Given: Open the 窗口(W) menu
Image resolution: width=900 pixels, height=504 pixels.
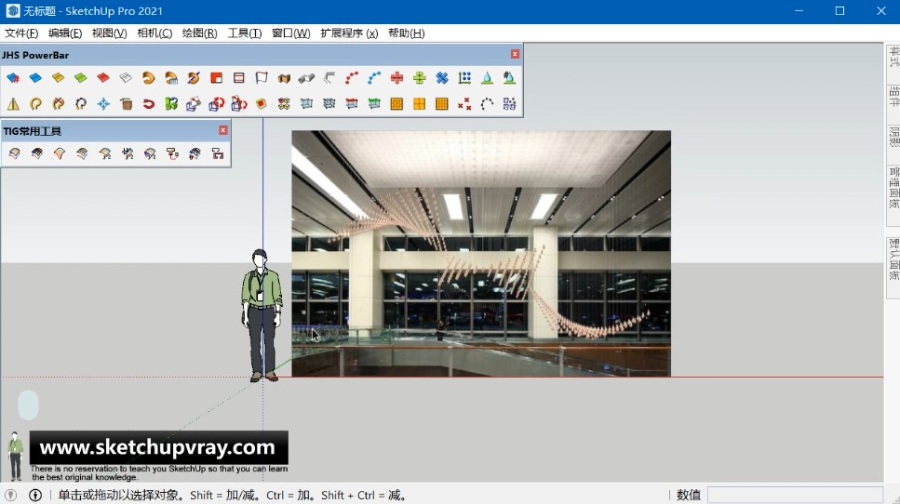Looking at the screenshot, I should pyautogui.click(x=291, y=33).
